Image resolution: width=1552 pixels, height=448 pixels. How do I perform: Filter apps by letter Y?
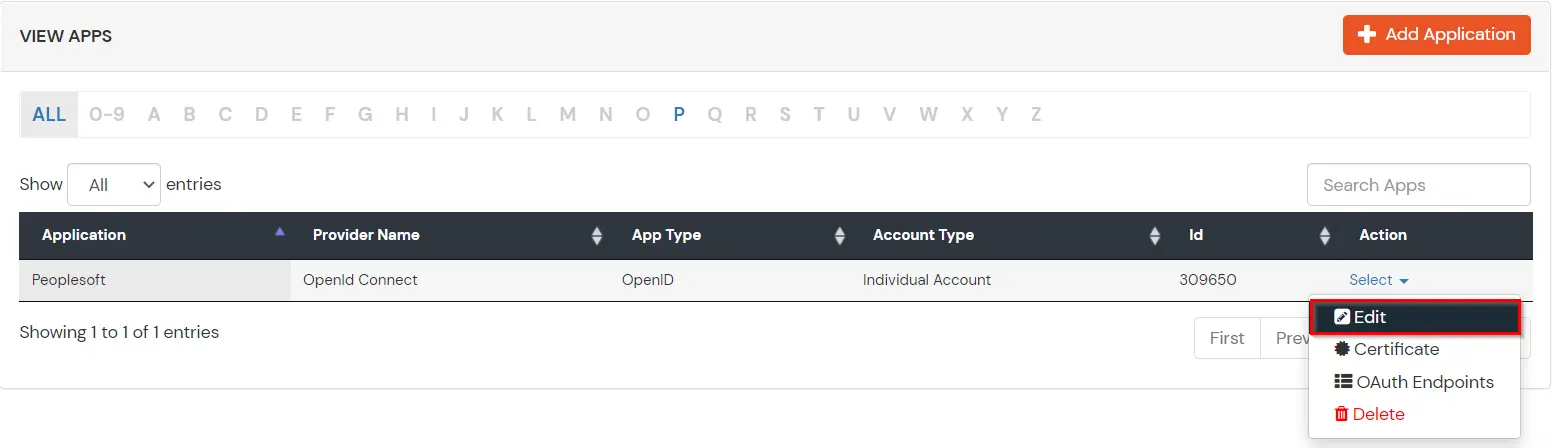[x=1002, y=114]
